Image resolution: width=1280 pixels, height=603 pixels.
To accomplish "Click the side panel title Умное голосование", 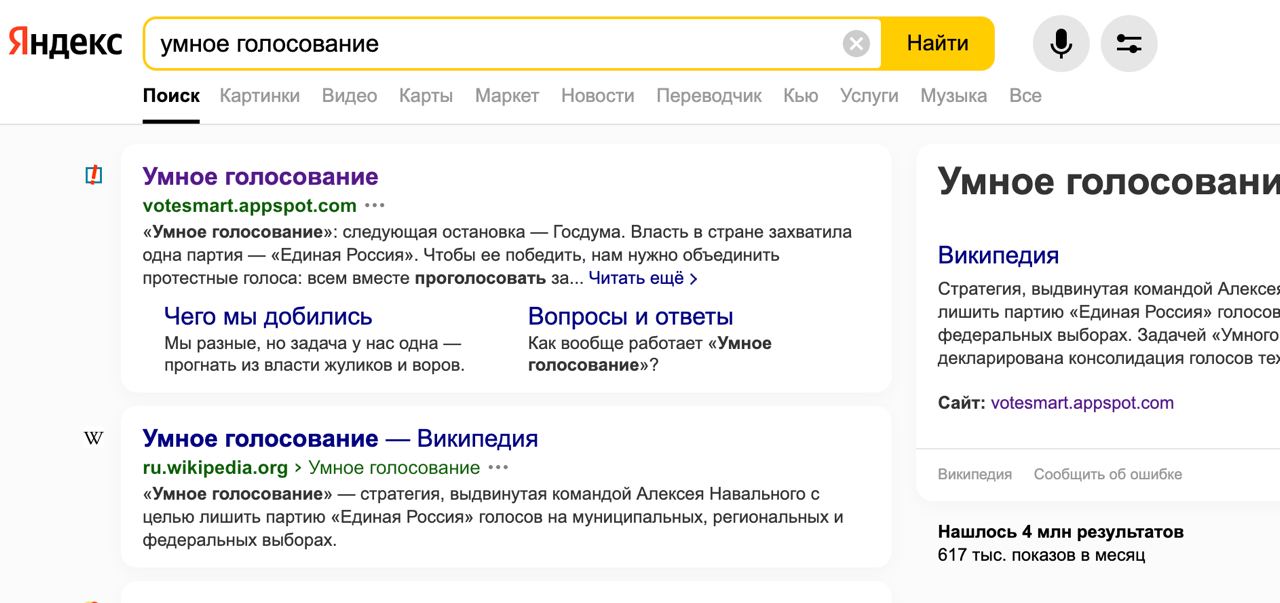I will tap(1108, 182).
